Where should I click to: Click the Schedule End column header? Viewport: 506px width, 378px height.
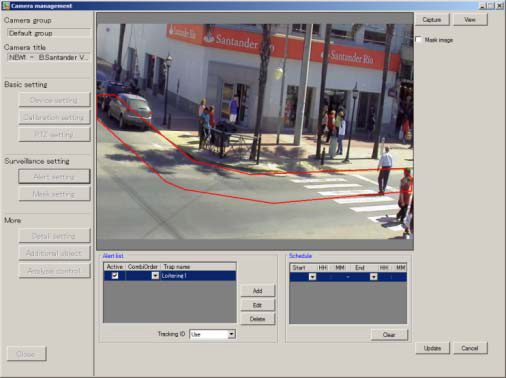pos(364,268)
